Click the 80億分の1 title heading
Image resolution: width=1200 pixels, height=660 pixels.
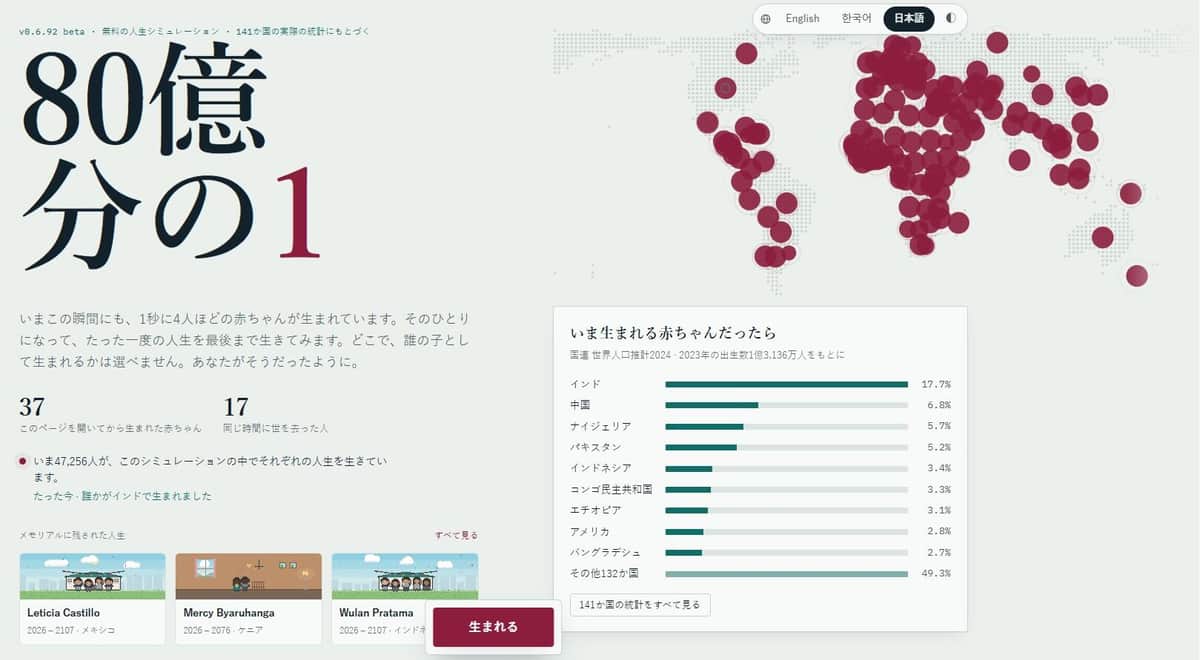pos(170,155)
